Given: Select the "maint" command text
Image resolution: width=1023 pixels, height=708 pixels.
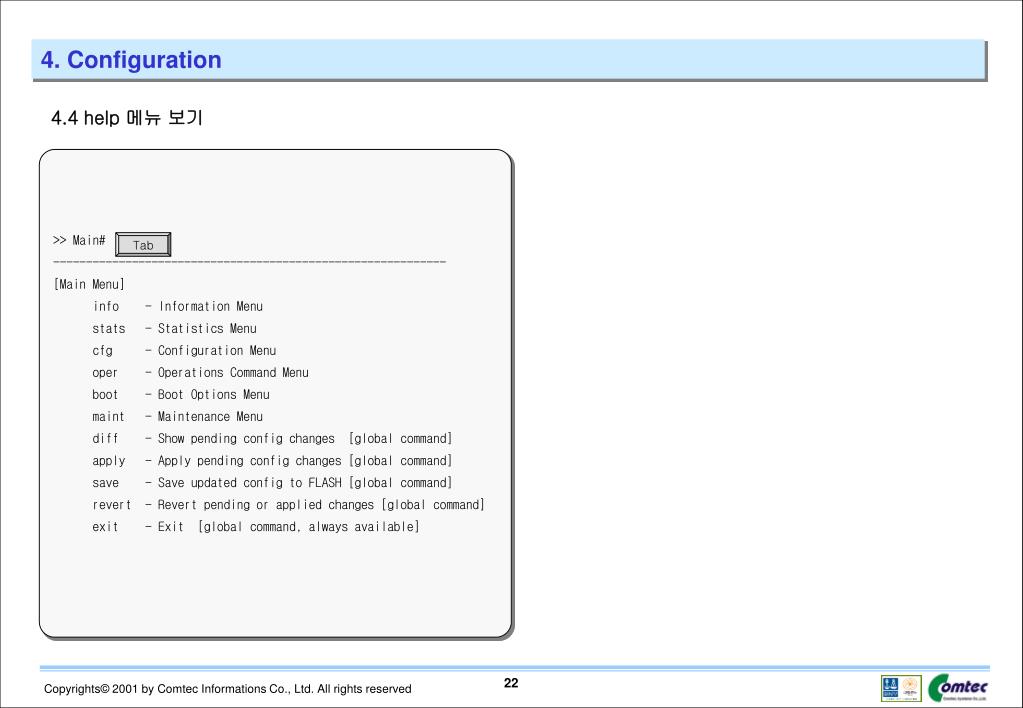Looking at the screenshot, I should click(108, 417).
